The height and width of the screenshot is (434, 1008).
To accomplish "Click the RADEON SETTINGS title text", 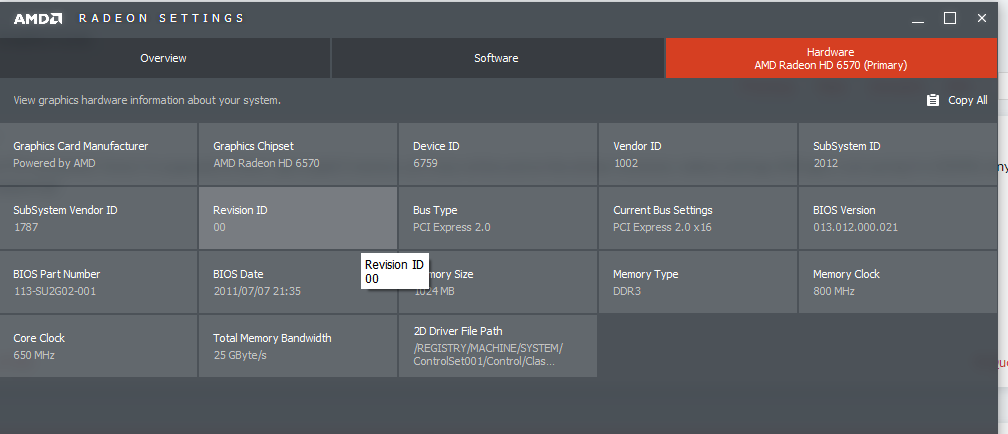I will tap(161, 18).
